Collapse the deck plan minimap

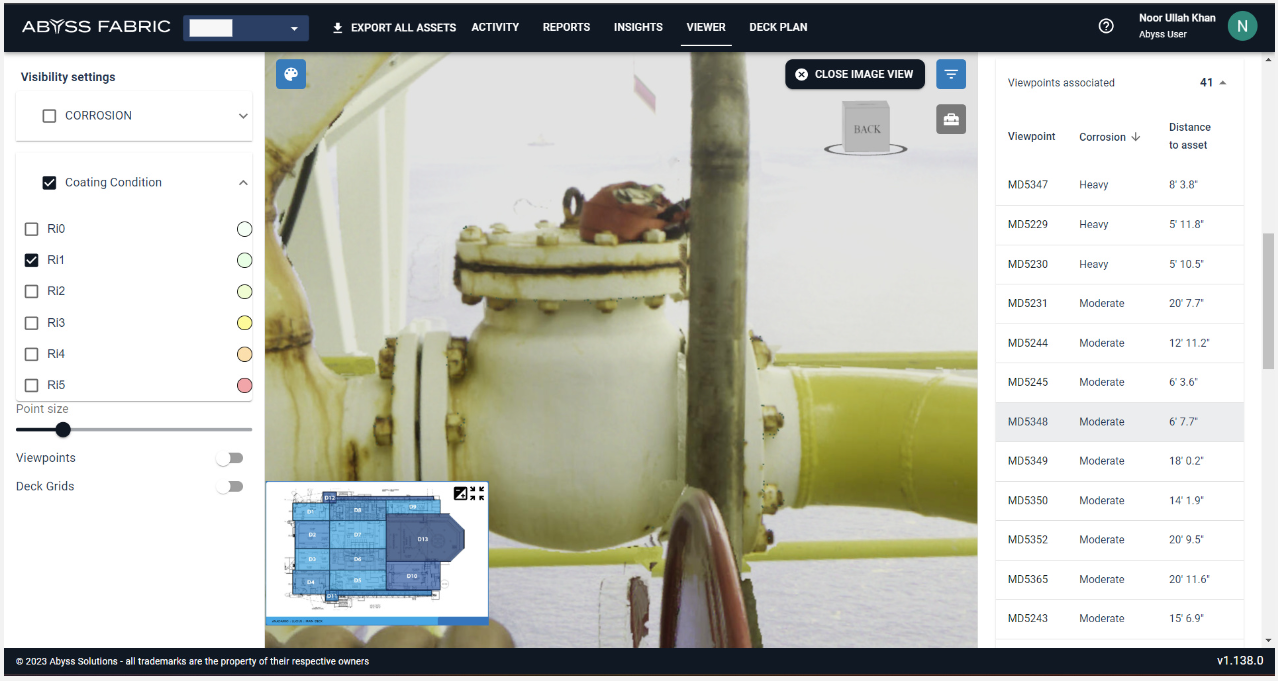click(477, 493)
